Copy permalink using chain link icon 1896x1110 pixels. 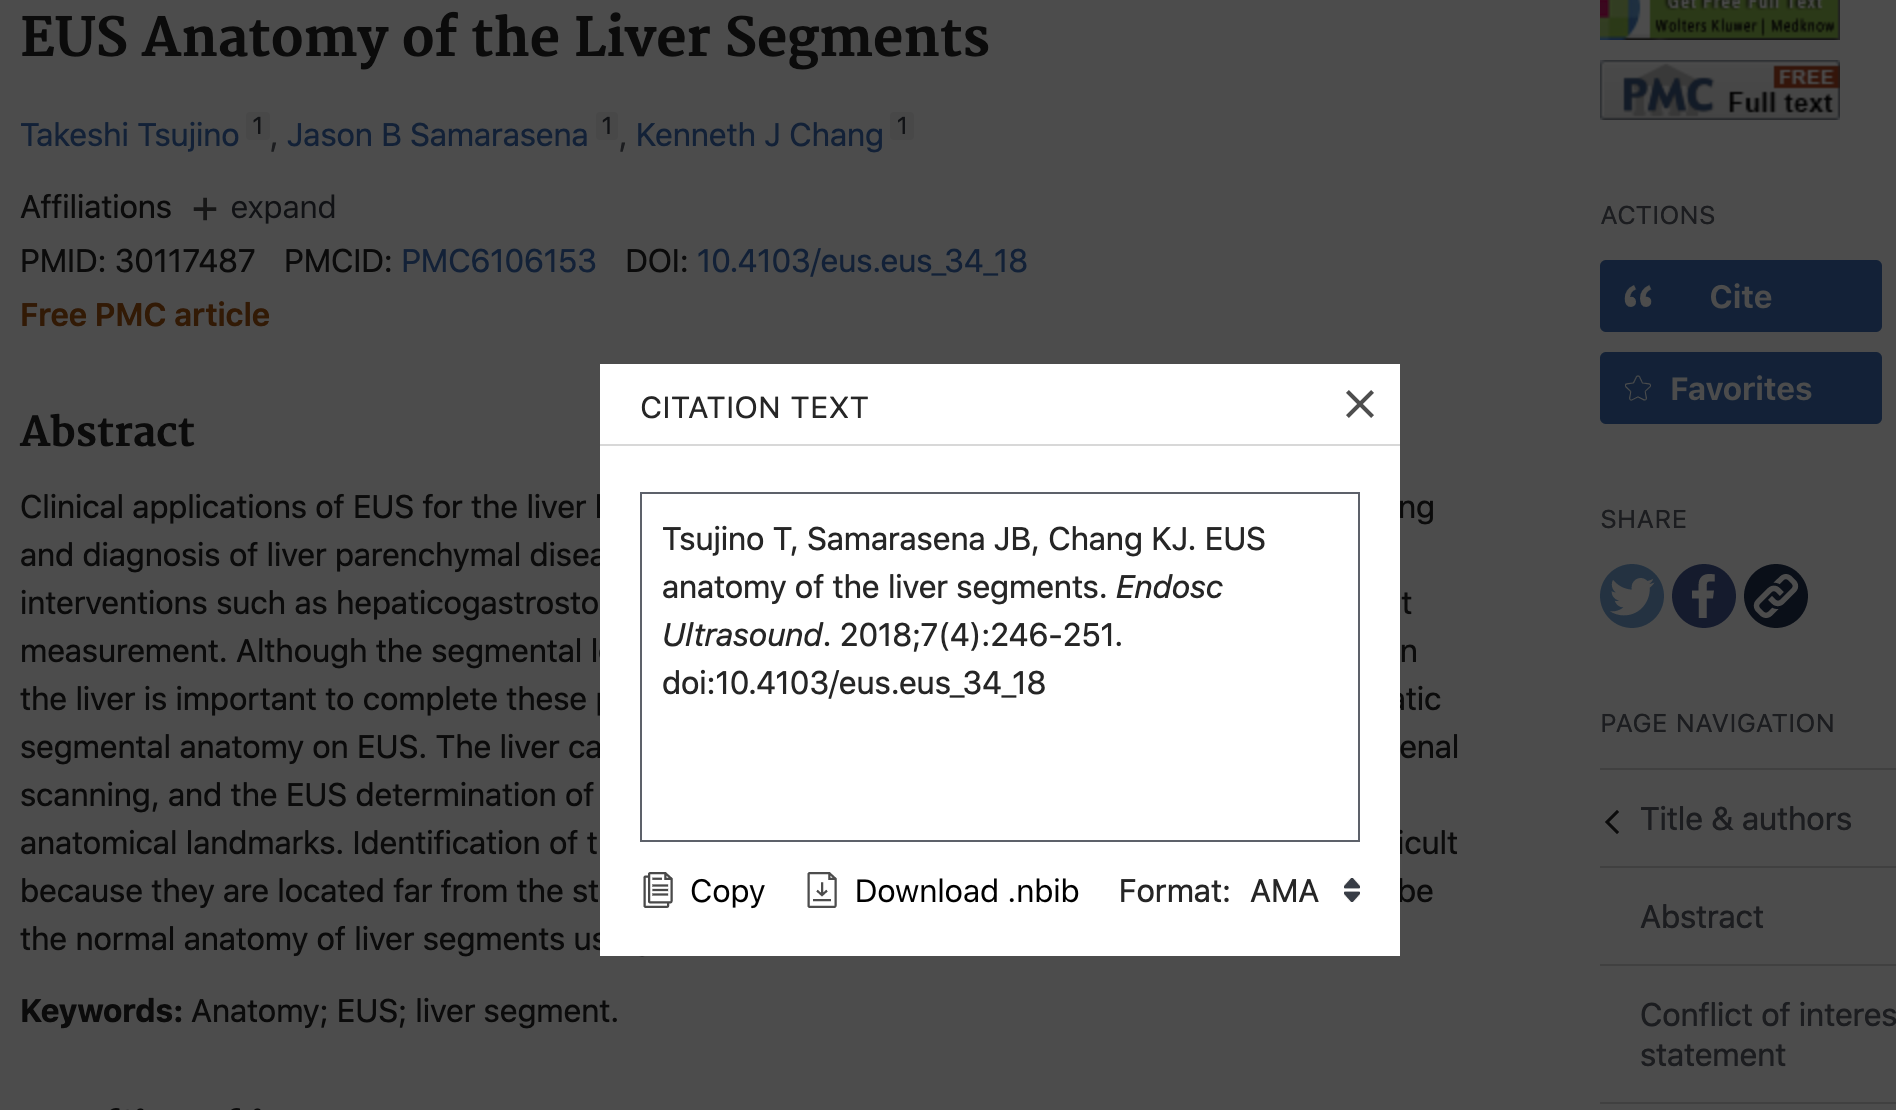click(1775, 596)
